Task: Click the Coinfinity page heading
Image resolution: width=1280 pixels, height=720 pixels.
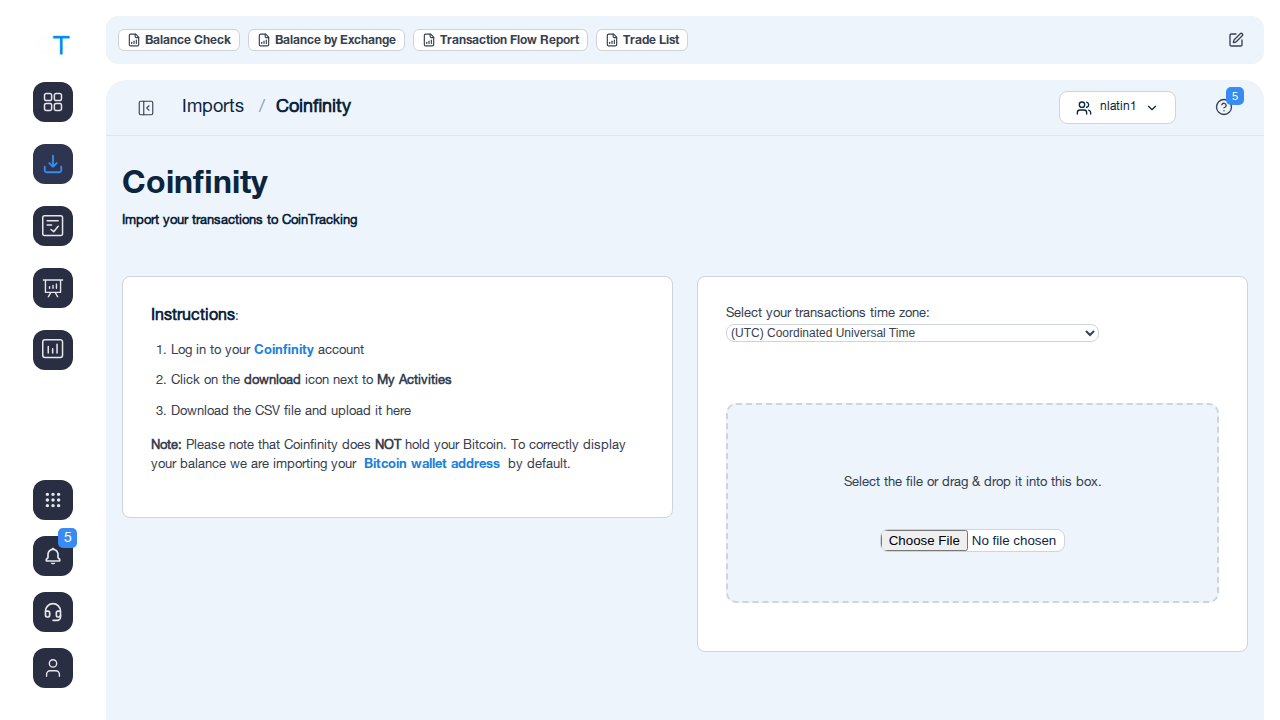Action: tap(195, 182)
